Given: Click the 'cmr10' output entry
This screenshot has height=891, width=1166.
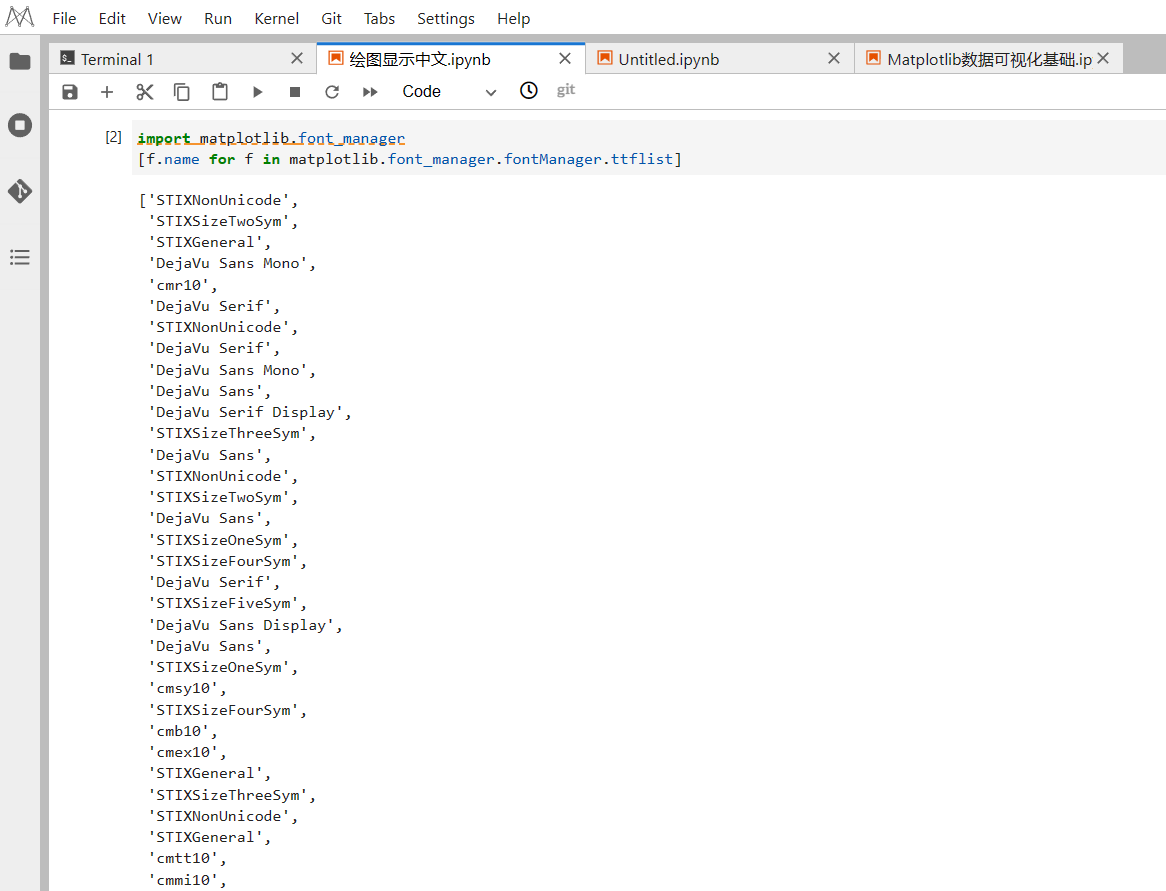Looking at the screenshot, I should click(x=183, y=285).
